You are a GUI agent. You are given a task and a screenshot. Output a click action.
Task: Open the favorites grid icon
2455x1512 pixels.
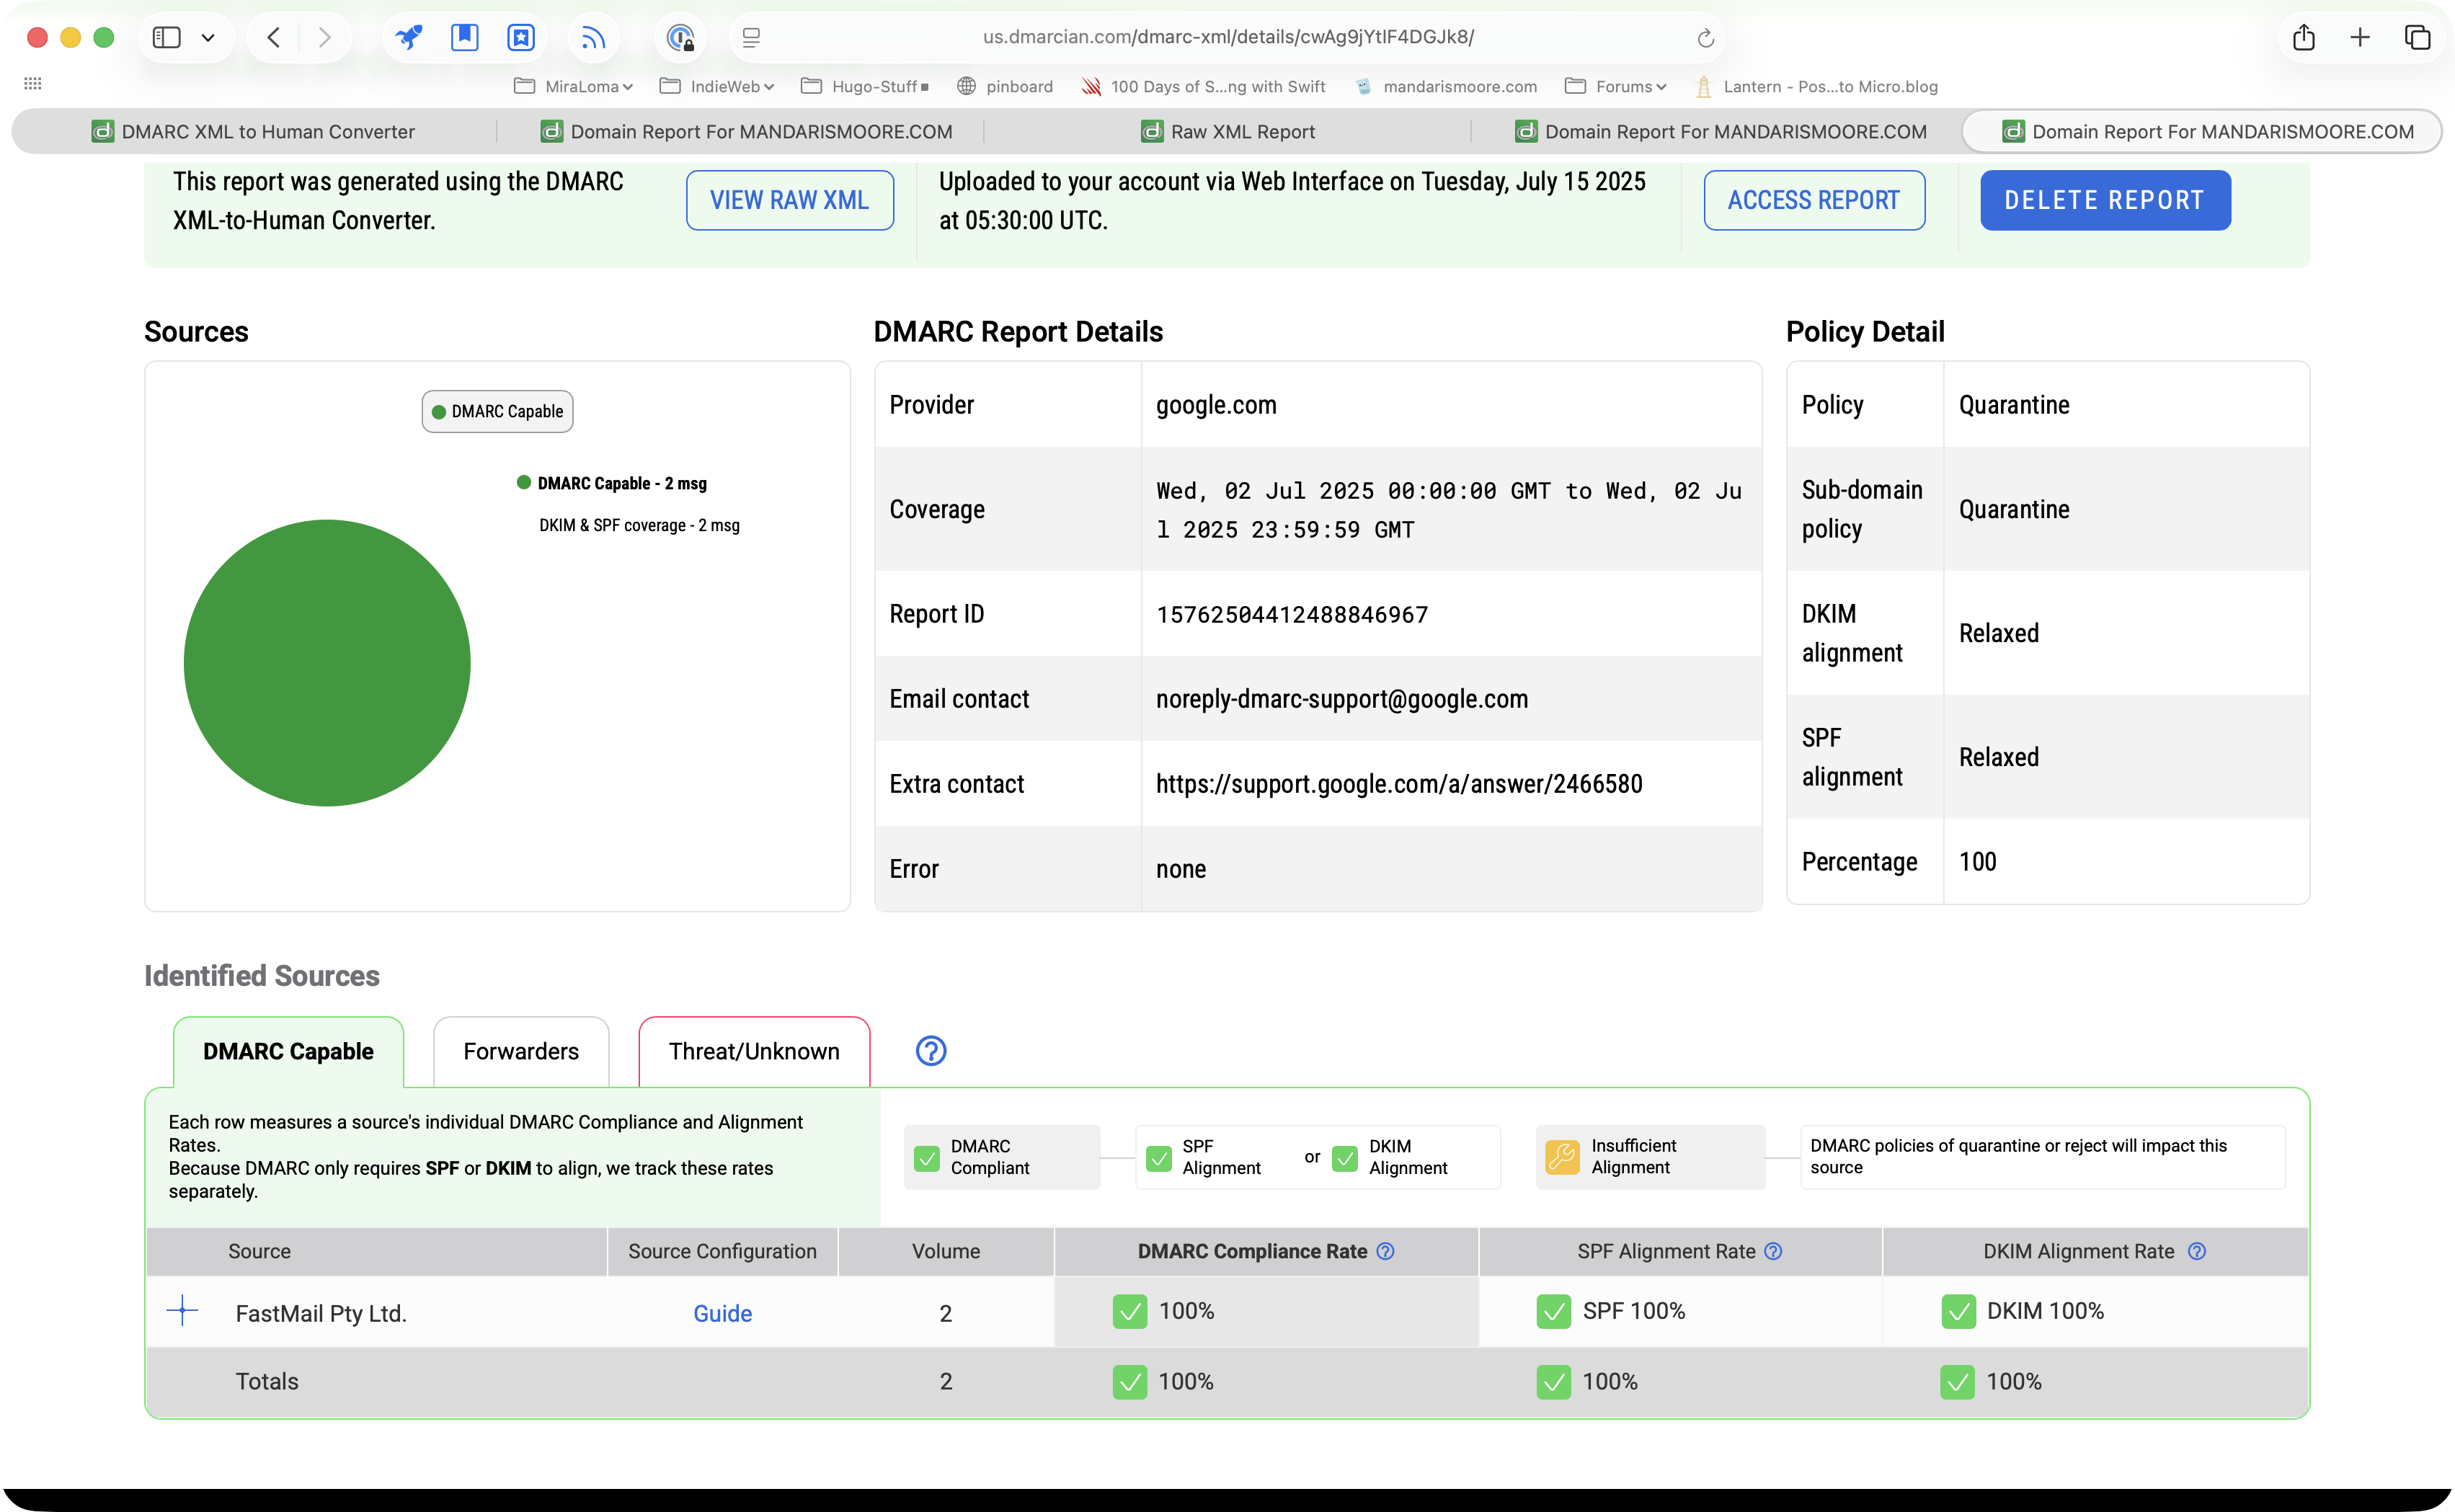32,84
